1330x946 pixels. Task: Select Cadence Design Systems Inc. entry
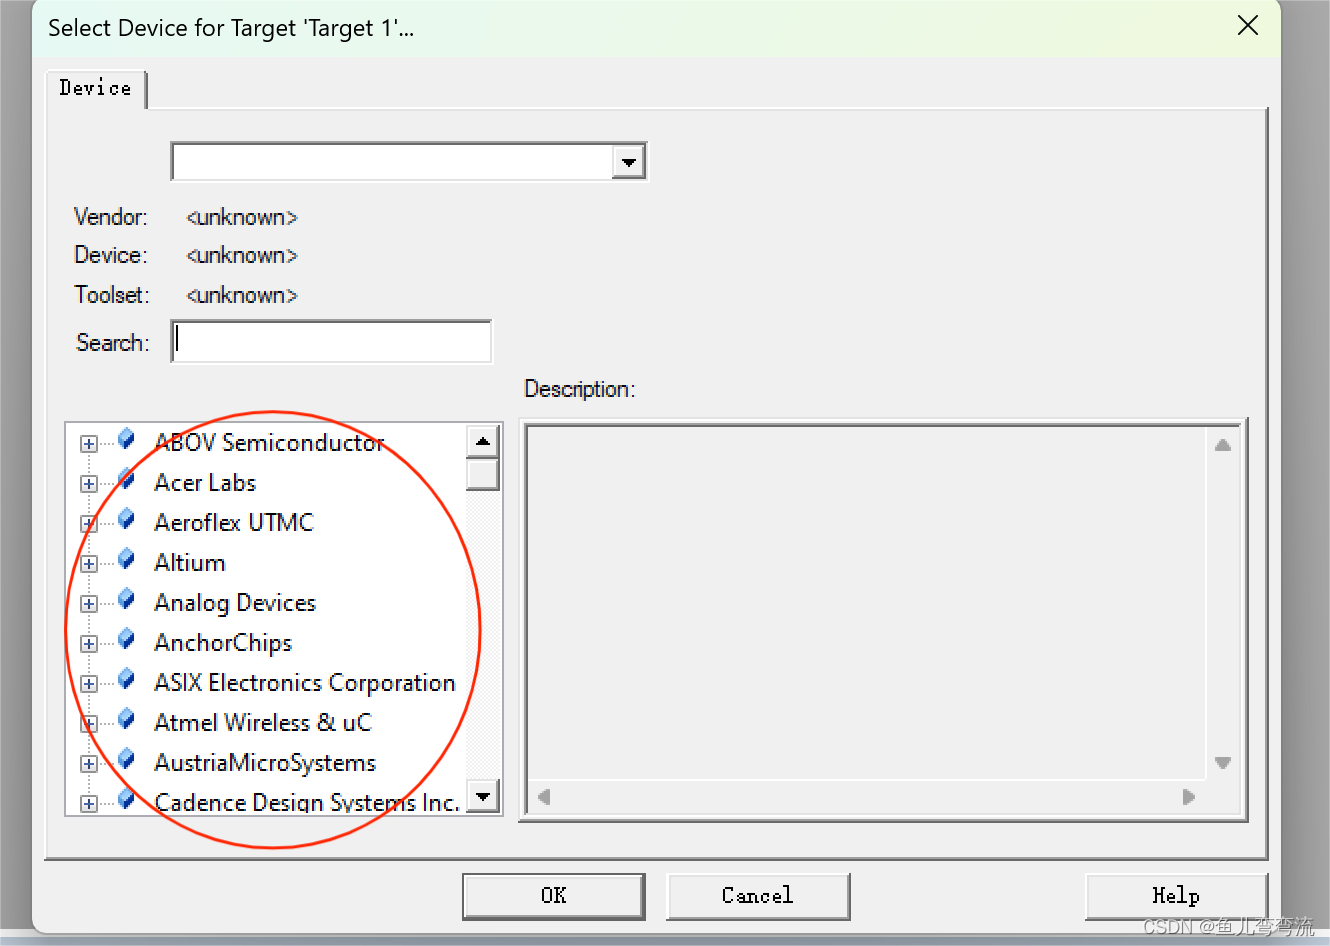307,802
